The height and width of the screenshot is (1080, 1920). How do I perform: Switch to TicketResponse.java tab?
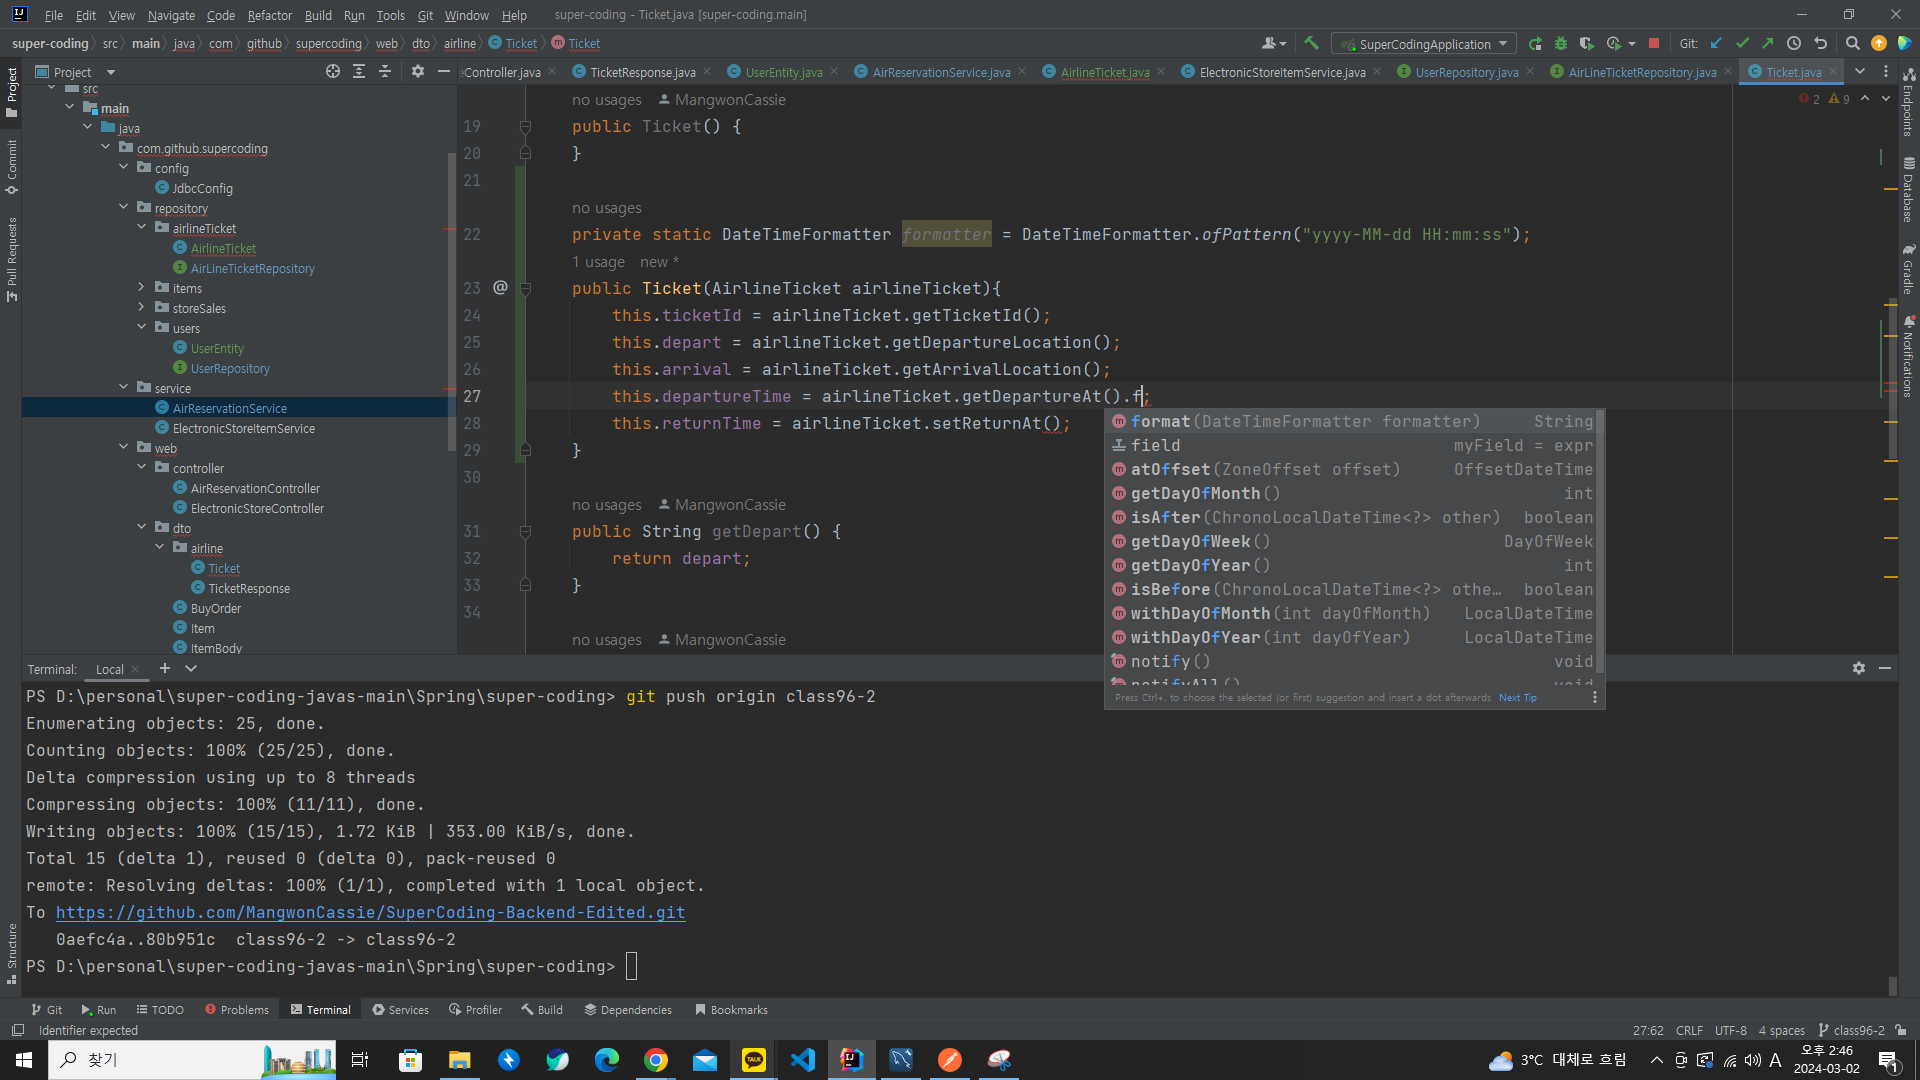[x=642, y=72]
